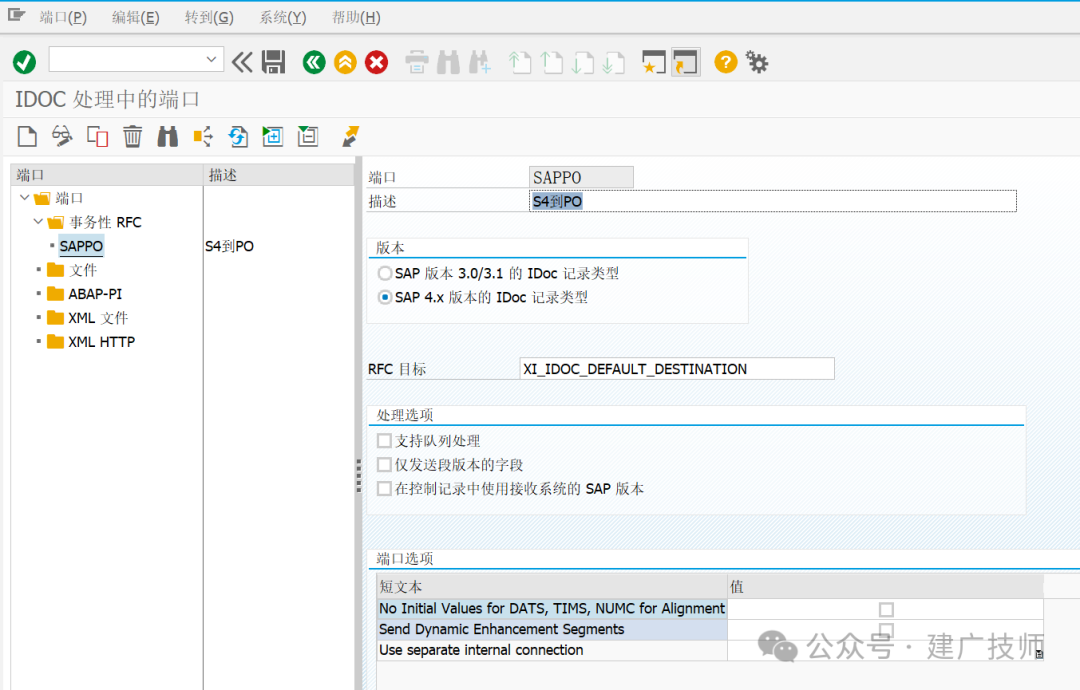Click the red Cancel icon
This screenshot has height=690, width=1080.
(x=377, y=63)
